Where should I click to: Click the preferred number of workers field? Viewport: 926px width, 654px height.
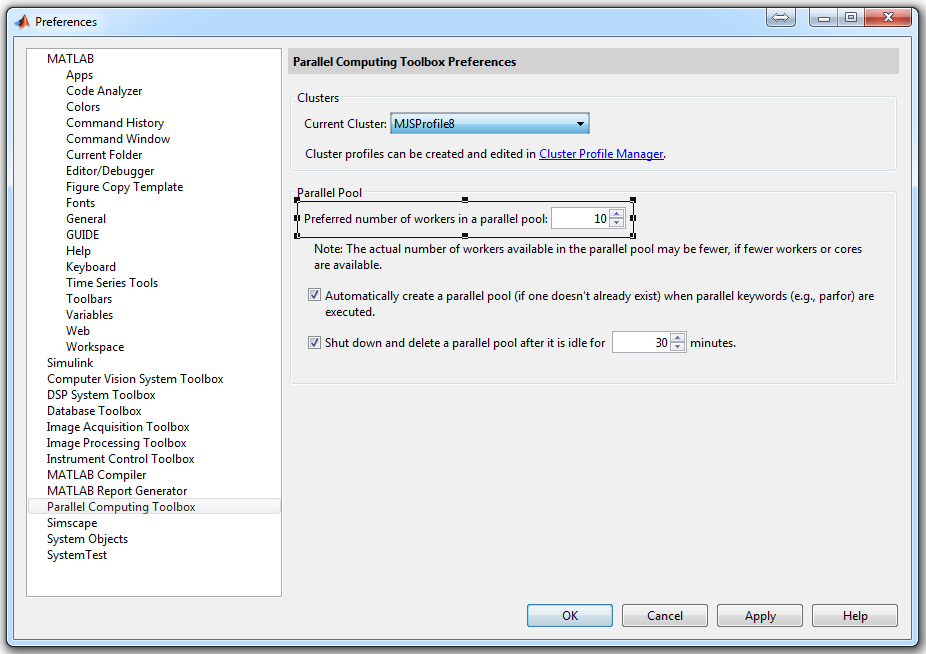point(581,219)
